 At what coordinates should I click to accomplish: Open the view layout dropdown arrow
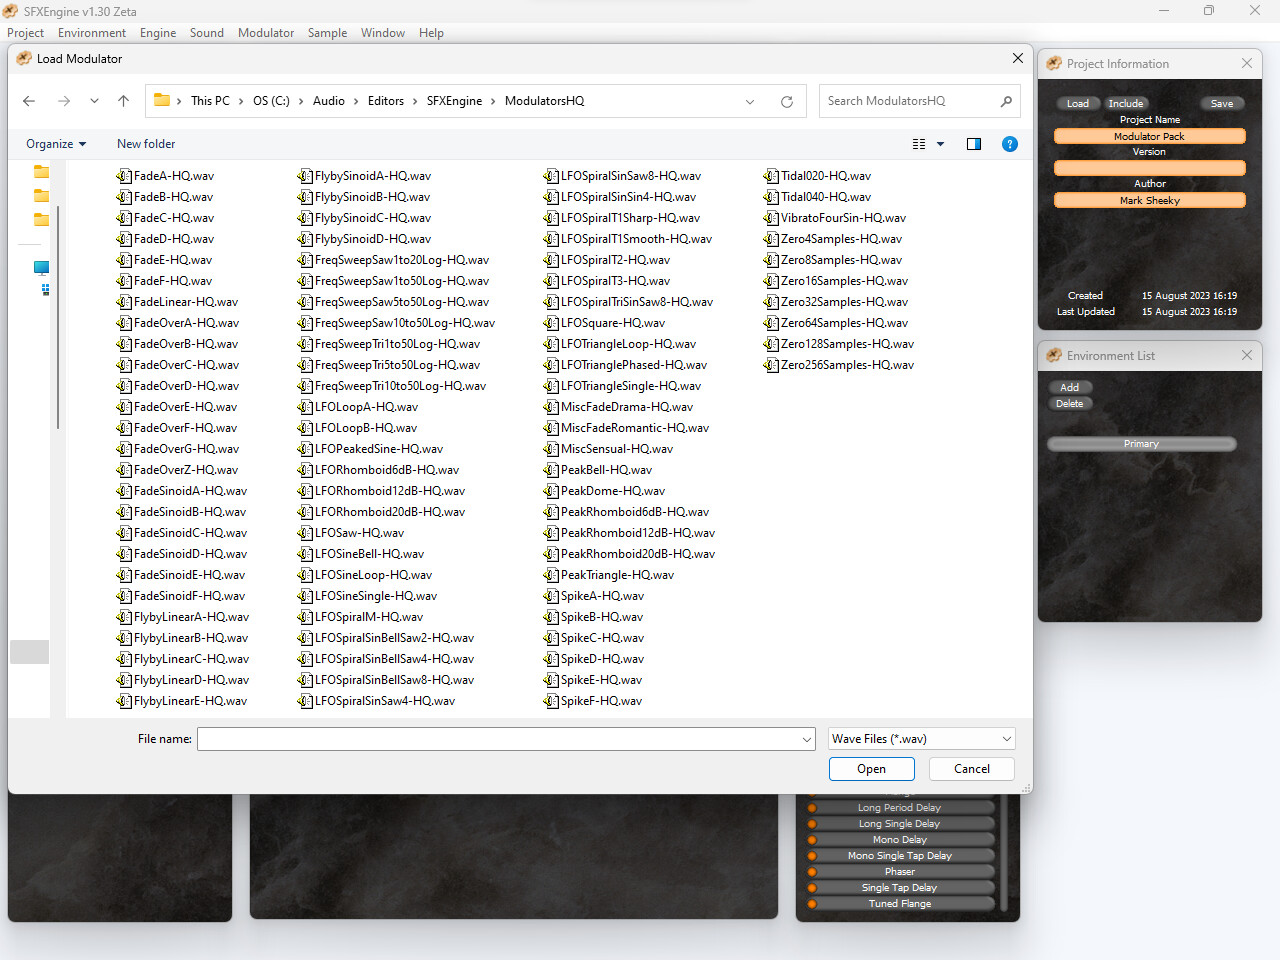[x=938, y=144]
